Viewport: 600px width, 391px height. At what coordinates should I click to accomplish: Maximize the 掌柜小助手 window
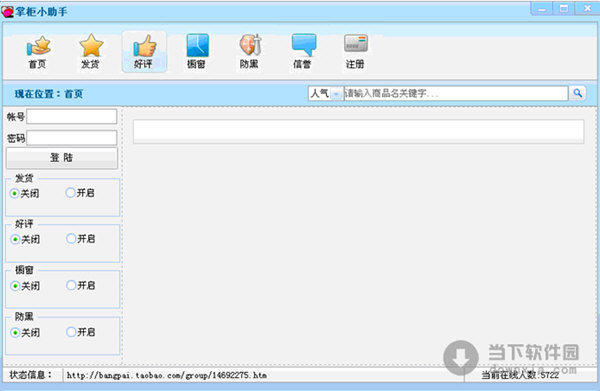[x=564, y=9]
